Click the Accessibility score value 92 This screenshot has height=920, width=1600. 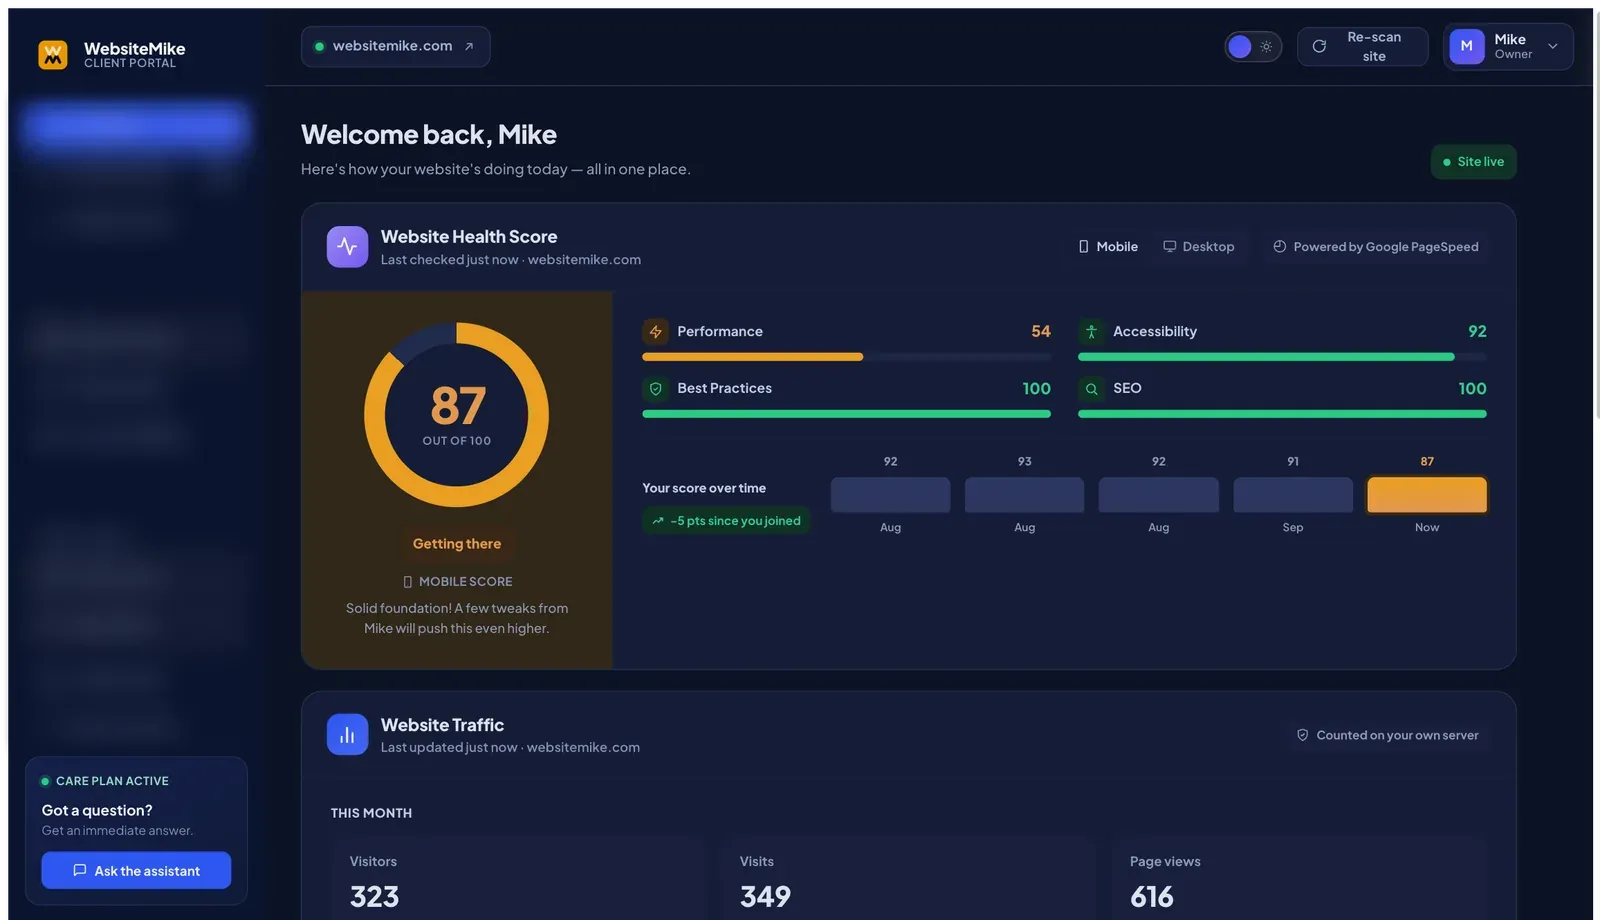click(1477, 332)
